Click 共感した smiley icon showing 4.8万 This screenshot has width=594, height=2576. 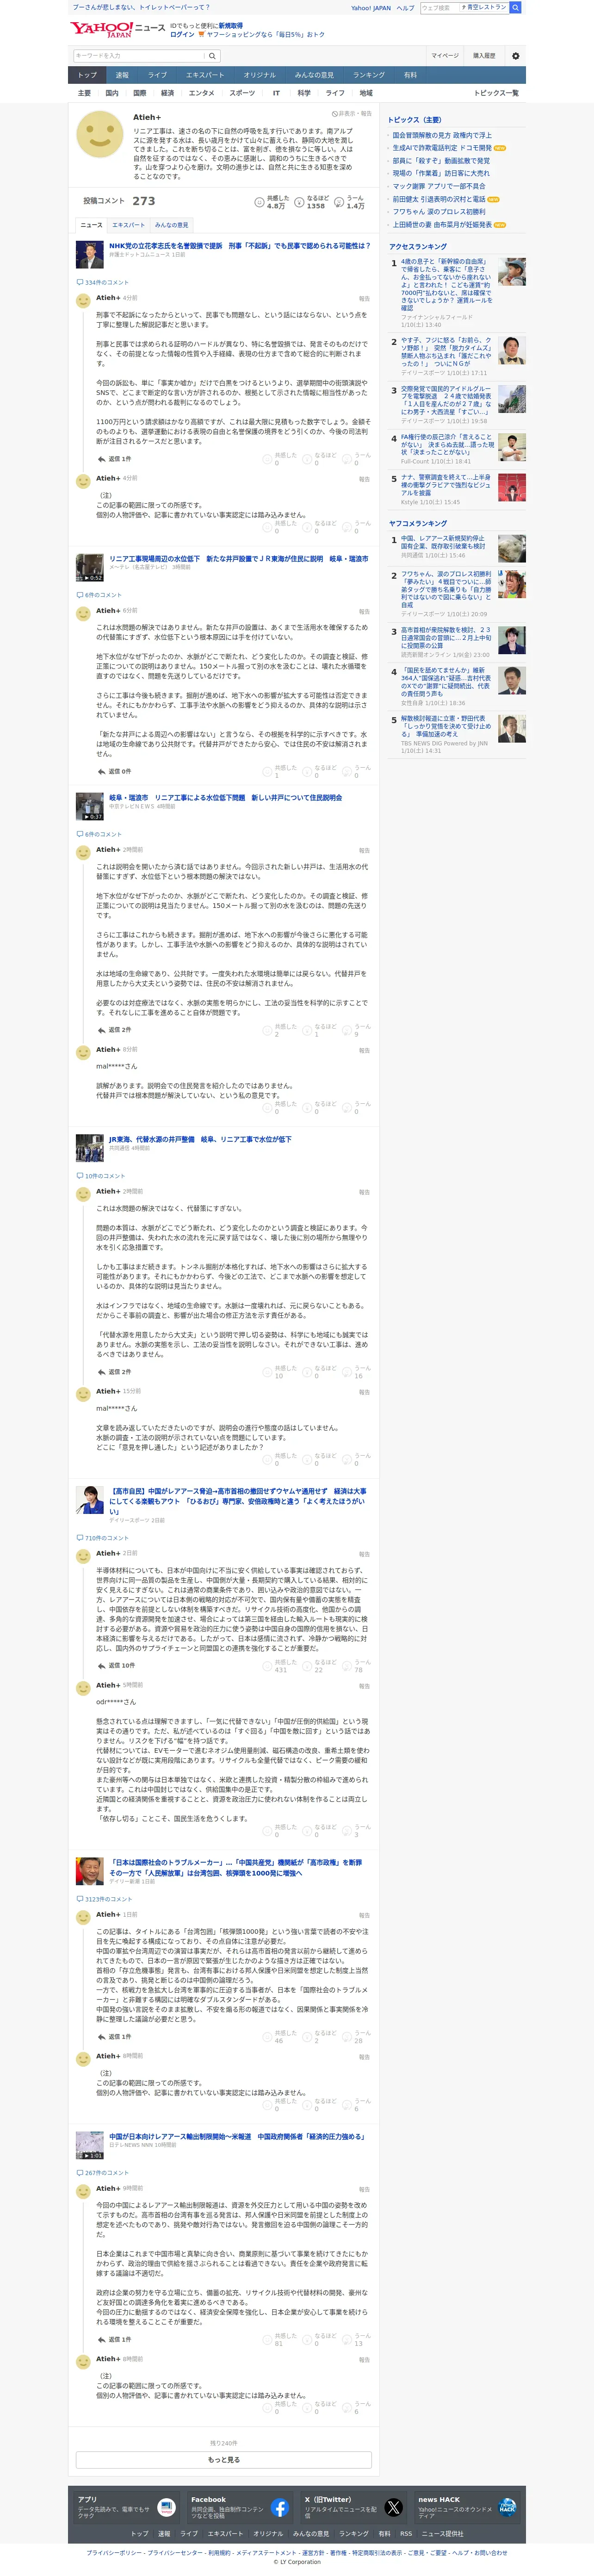259,203
